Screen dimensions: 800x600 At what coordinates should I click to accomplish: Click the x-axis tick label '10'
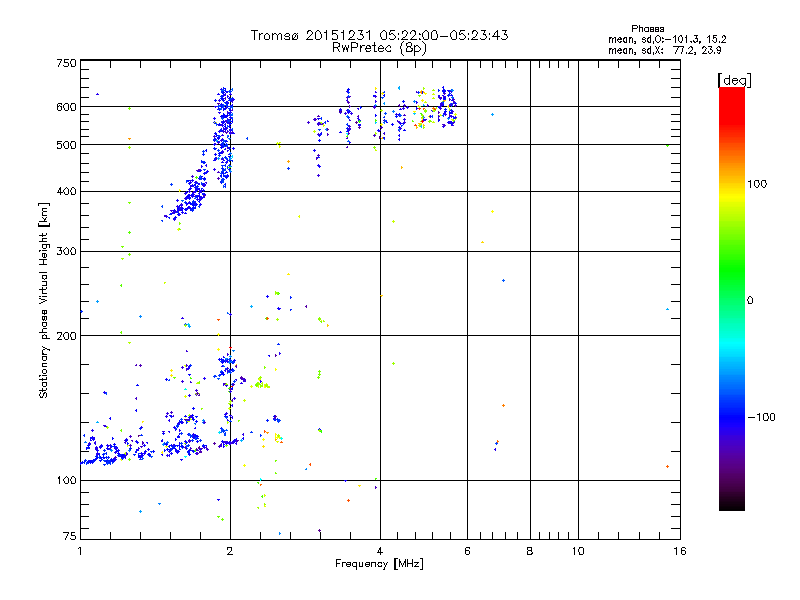coord(578,551)
